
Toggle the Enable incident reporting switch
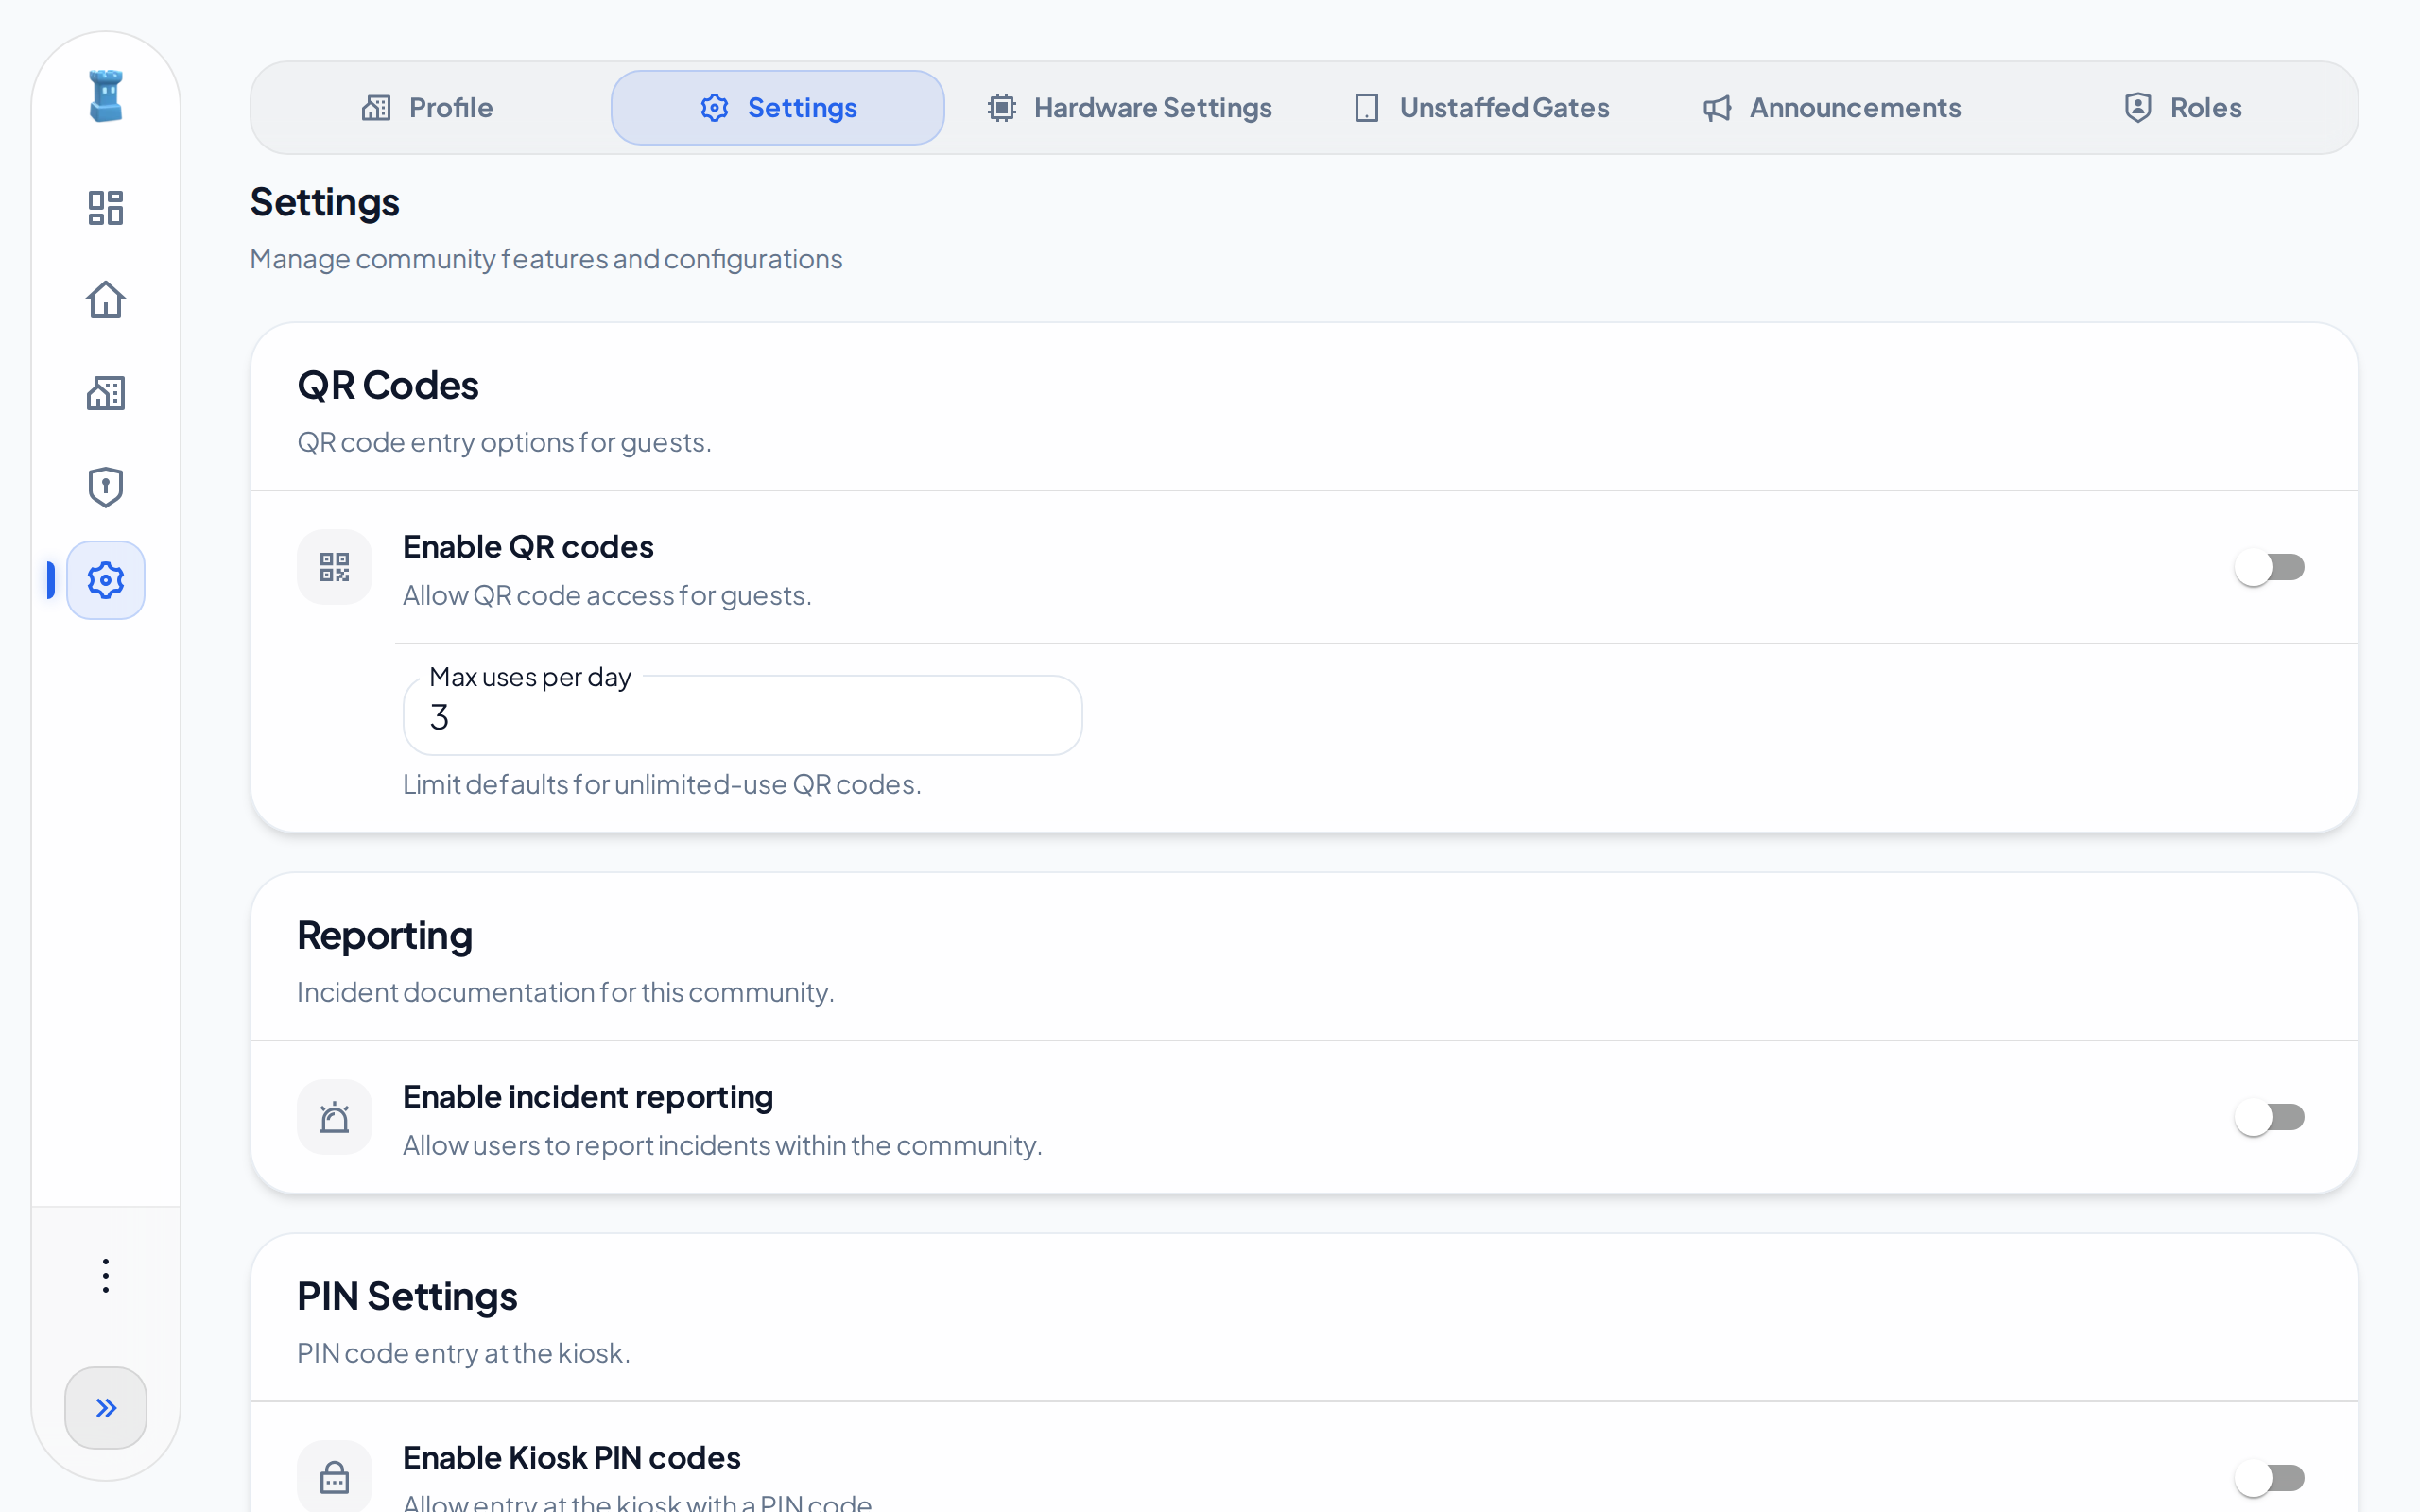click(x=2270, y=1117)
